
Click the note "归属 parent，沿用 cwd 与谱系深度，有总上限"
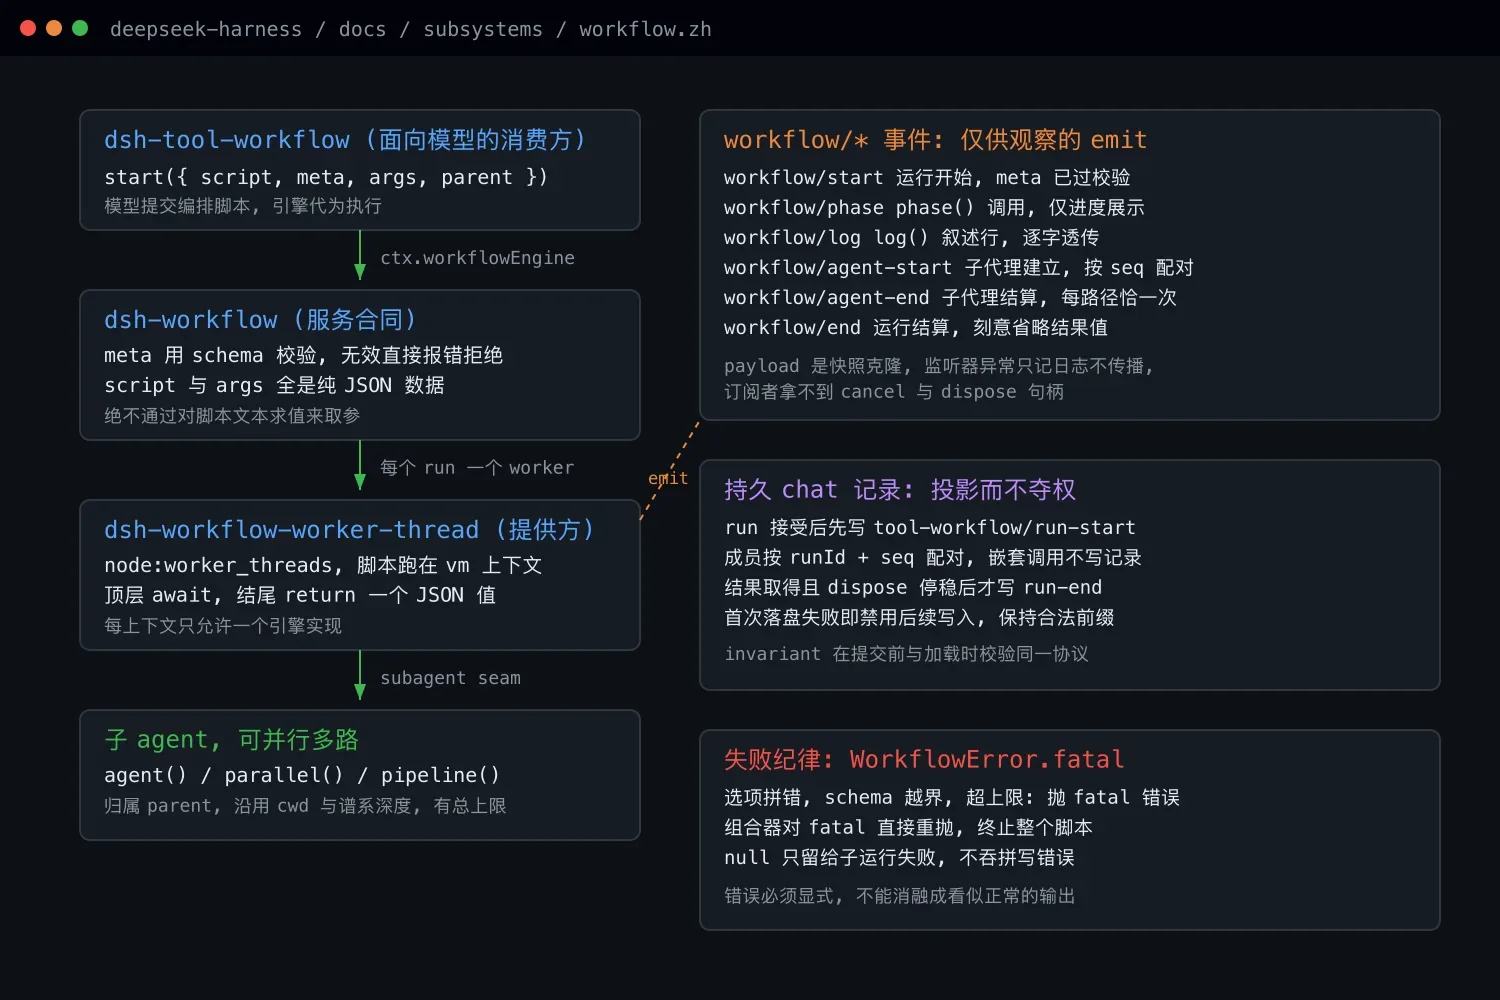tap(305, 806)
